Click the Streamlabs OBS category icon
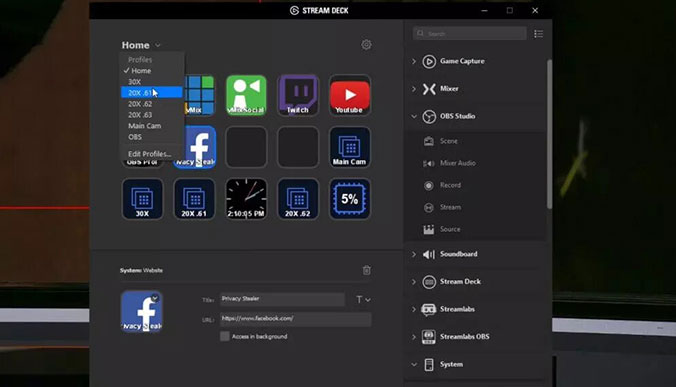The image size is (676, 387). tap(429, 337)
